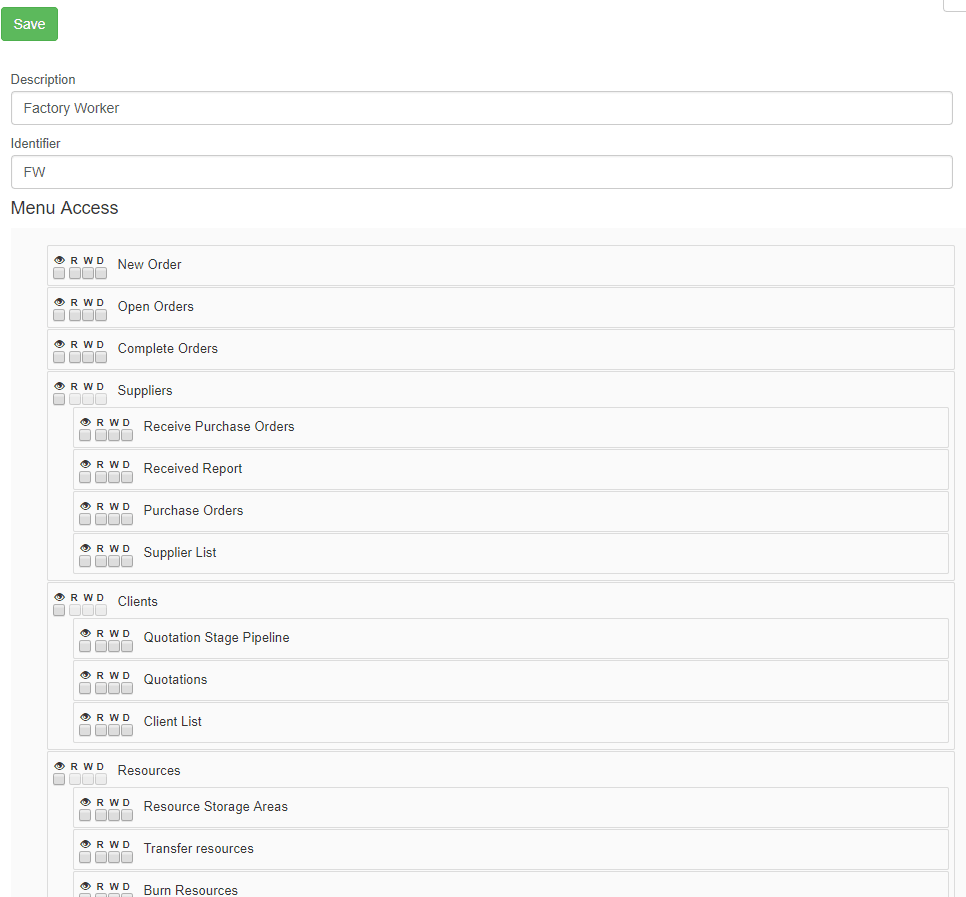The width and height of the screenshot is (966, 897).
Task: Click the eye icon for Supplier List
Action: (x=85, y=548)
